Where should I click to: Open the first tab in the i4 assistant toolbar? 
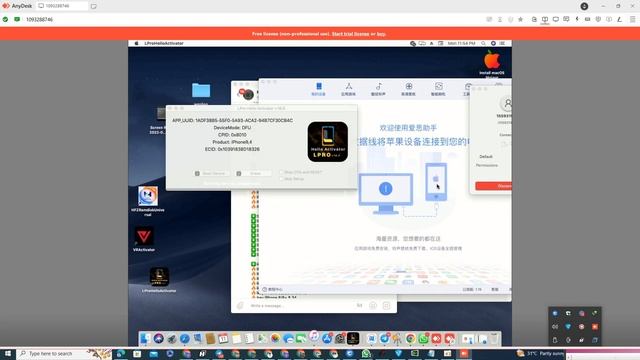318,89
